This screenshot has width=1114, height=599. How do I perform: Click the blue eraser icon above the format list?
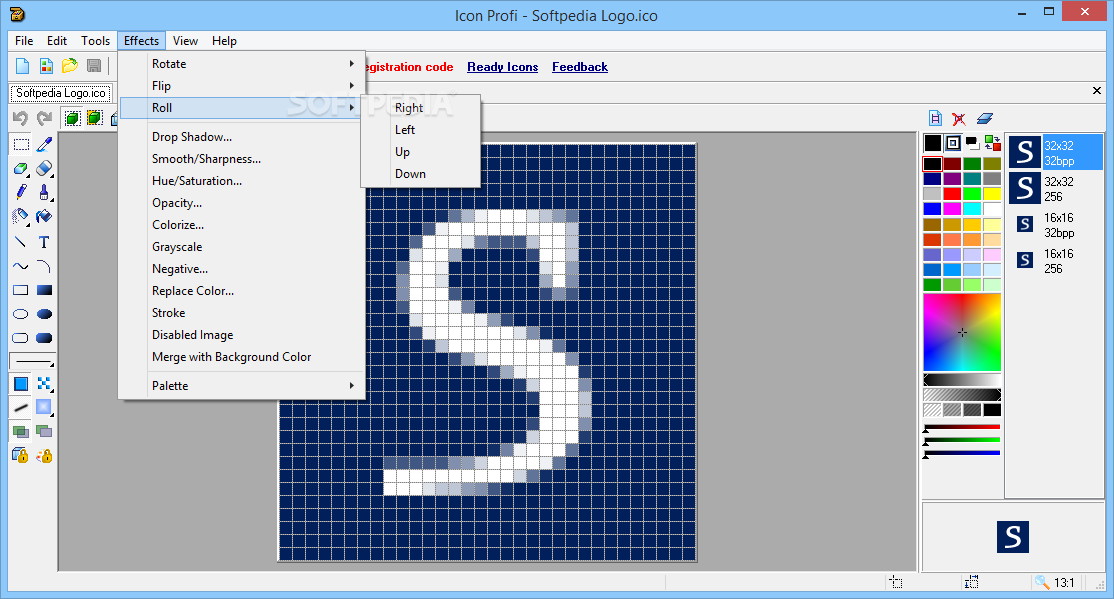click(x=984, y=119)
